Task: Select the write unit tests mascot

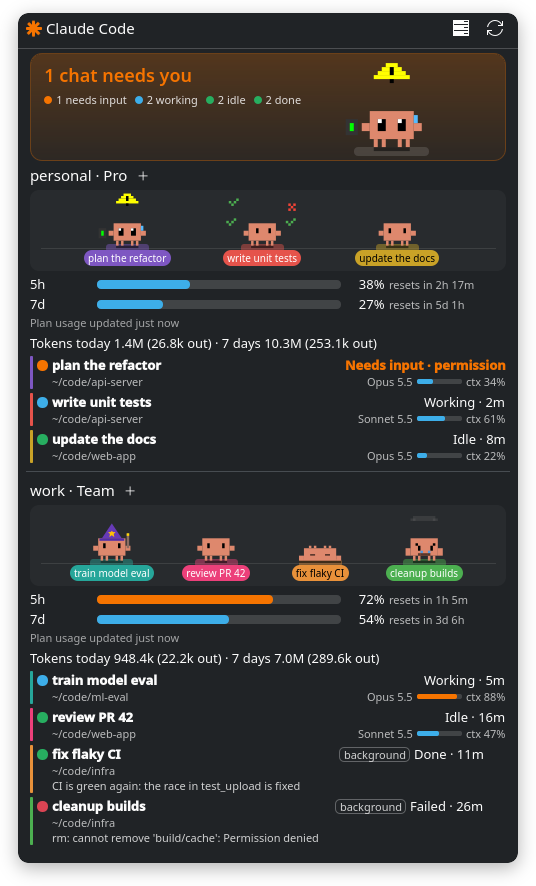Action: coord(262,228)
